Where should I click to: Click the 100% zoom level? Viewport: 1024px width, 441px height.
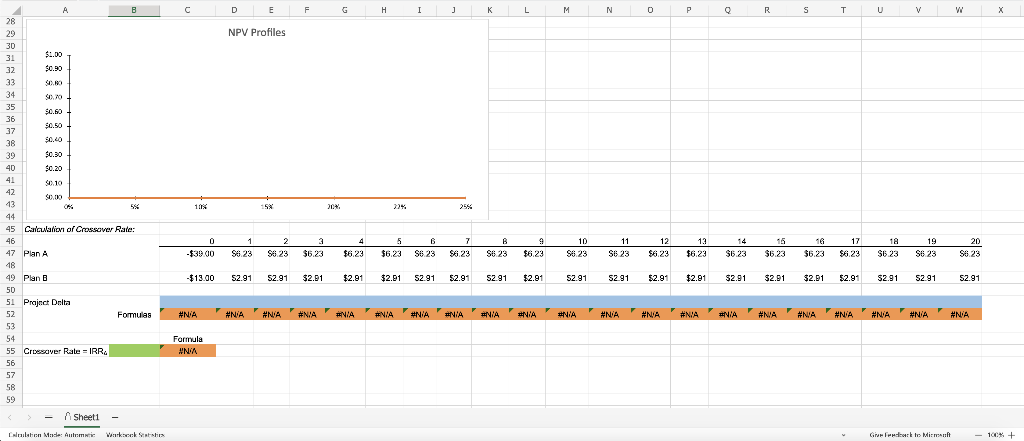[995, 434]
